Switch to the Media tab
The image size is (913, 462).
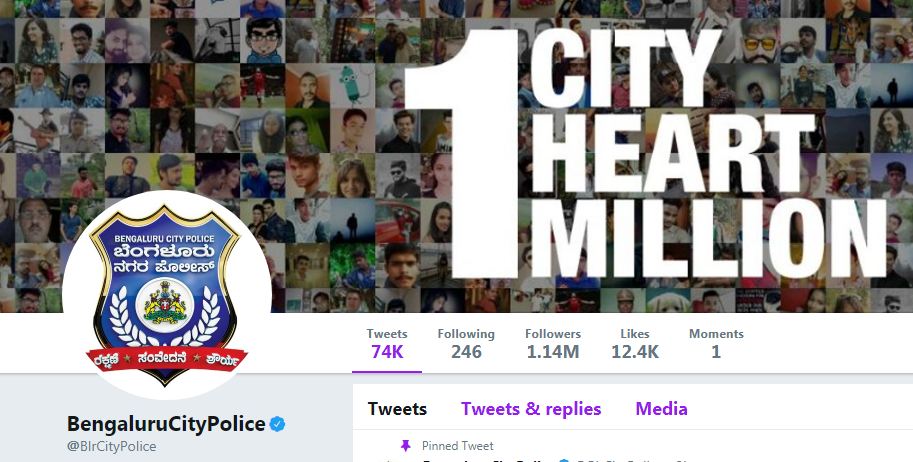661,409
